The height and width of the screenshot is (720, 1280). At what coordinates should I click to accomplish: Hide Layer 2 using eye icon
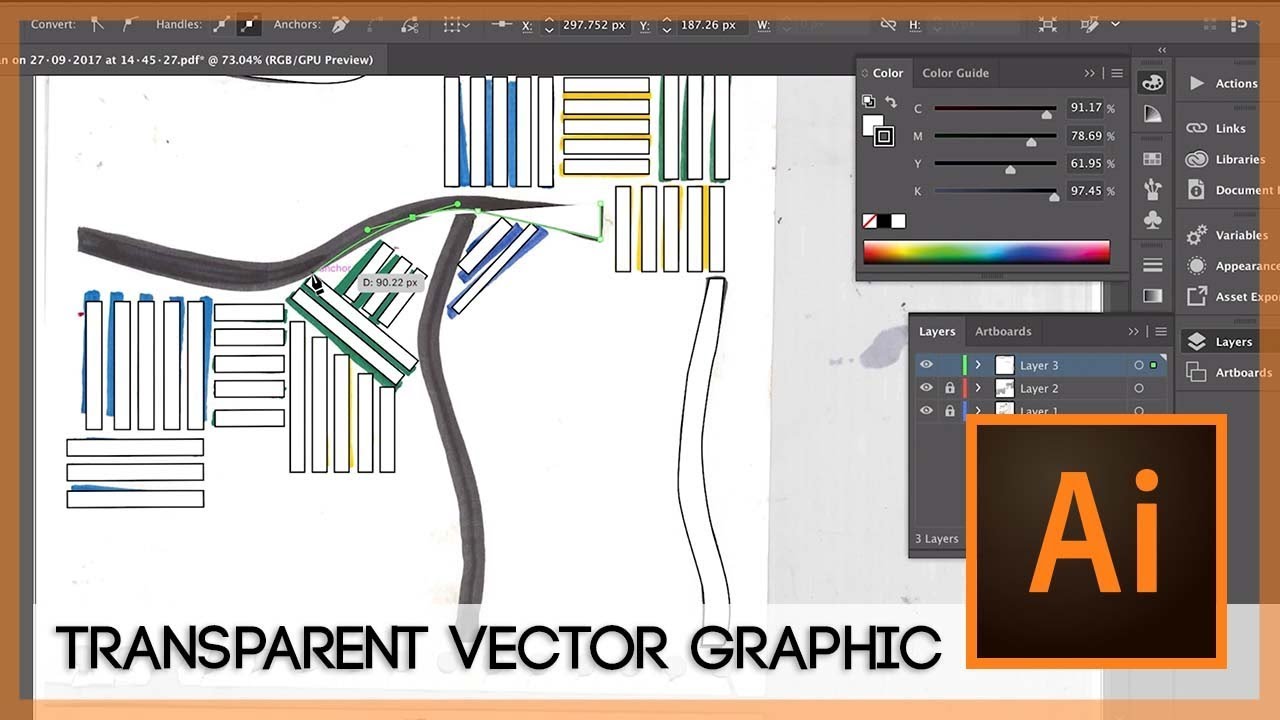pyautogui.click(x=926, y=388)
